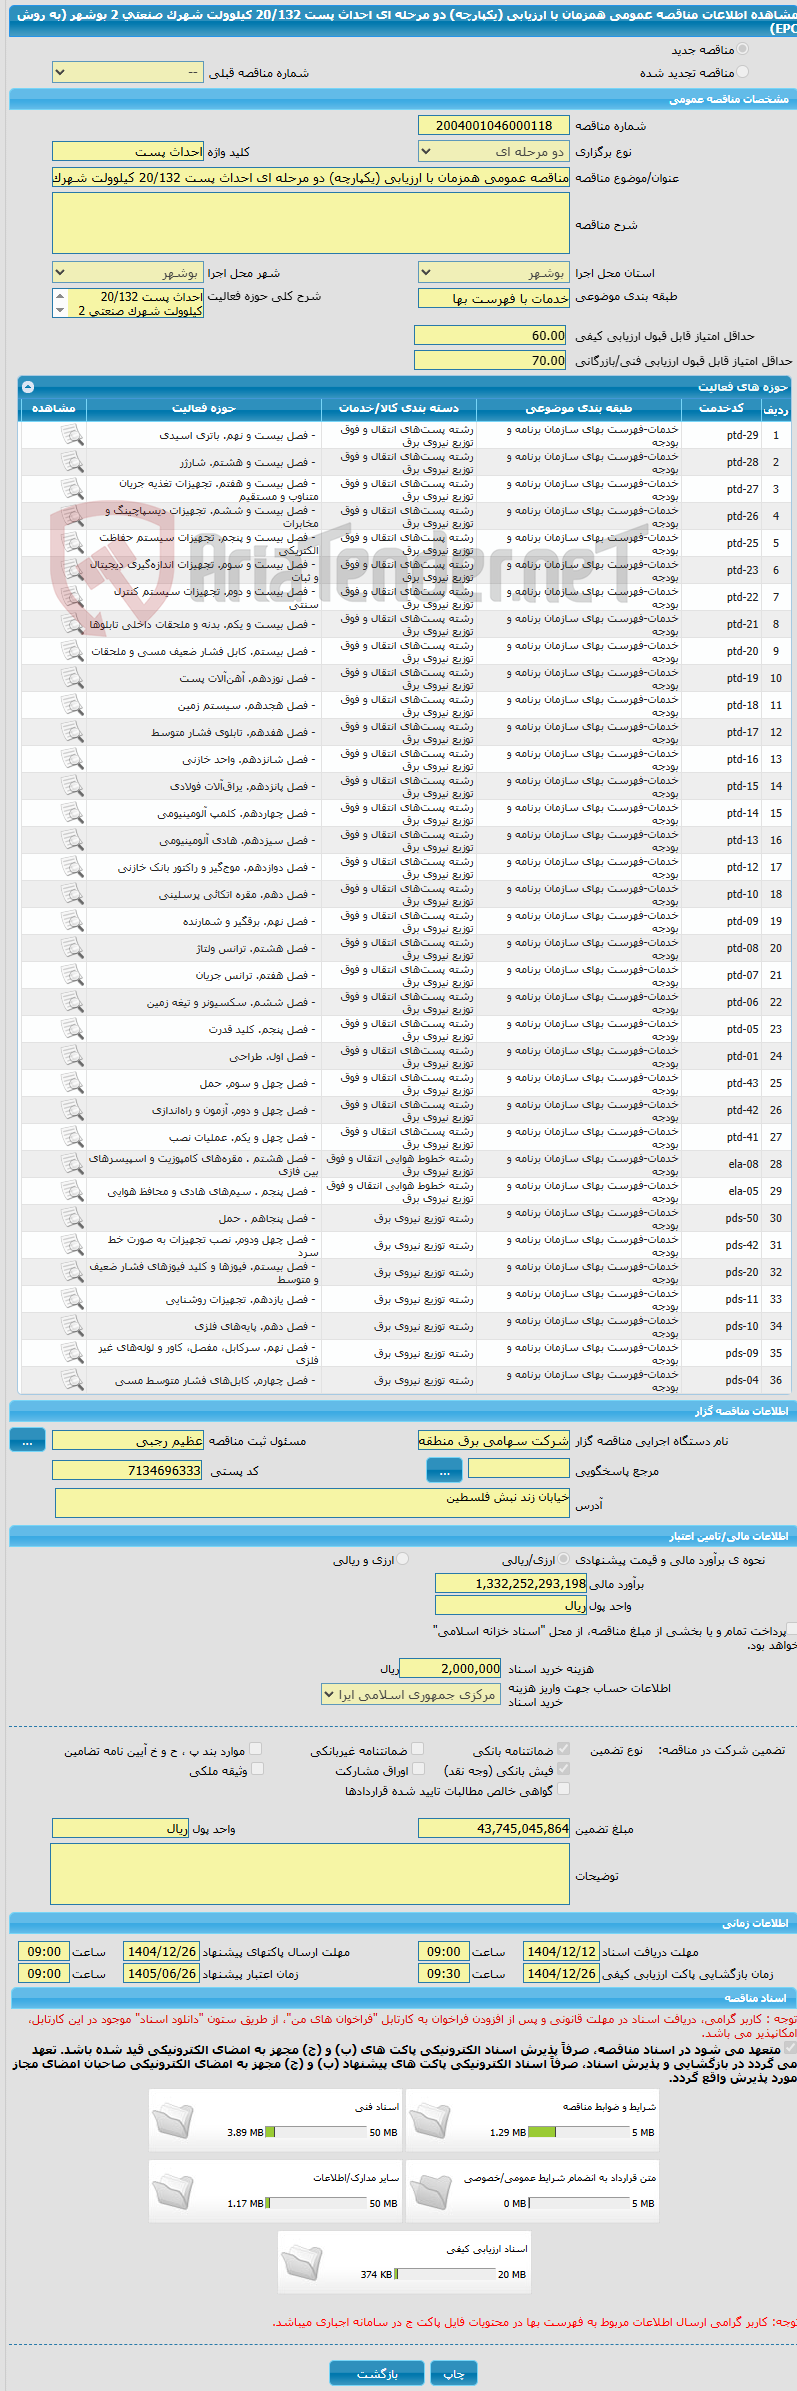
Task: Step up شرح کلی حوزه فعالیت spinner
Action: click(59, 296)
